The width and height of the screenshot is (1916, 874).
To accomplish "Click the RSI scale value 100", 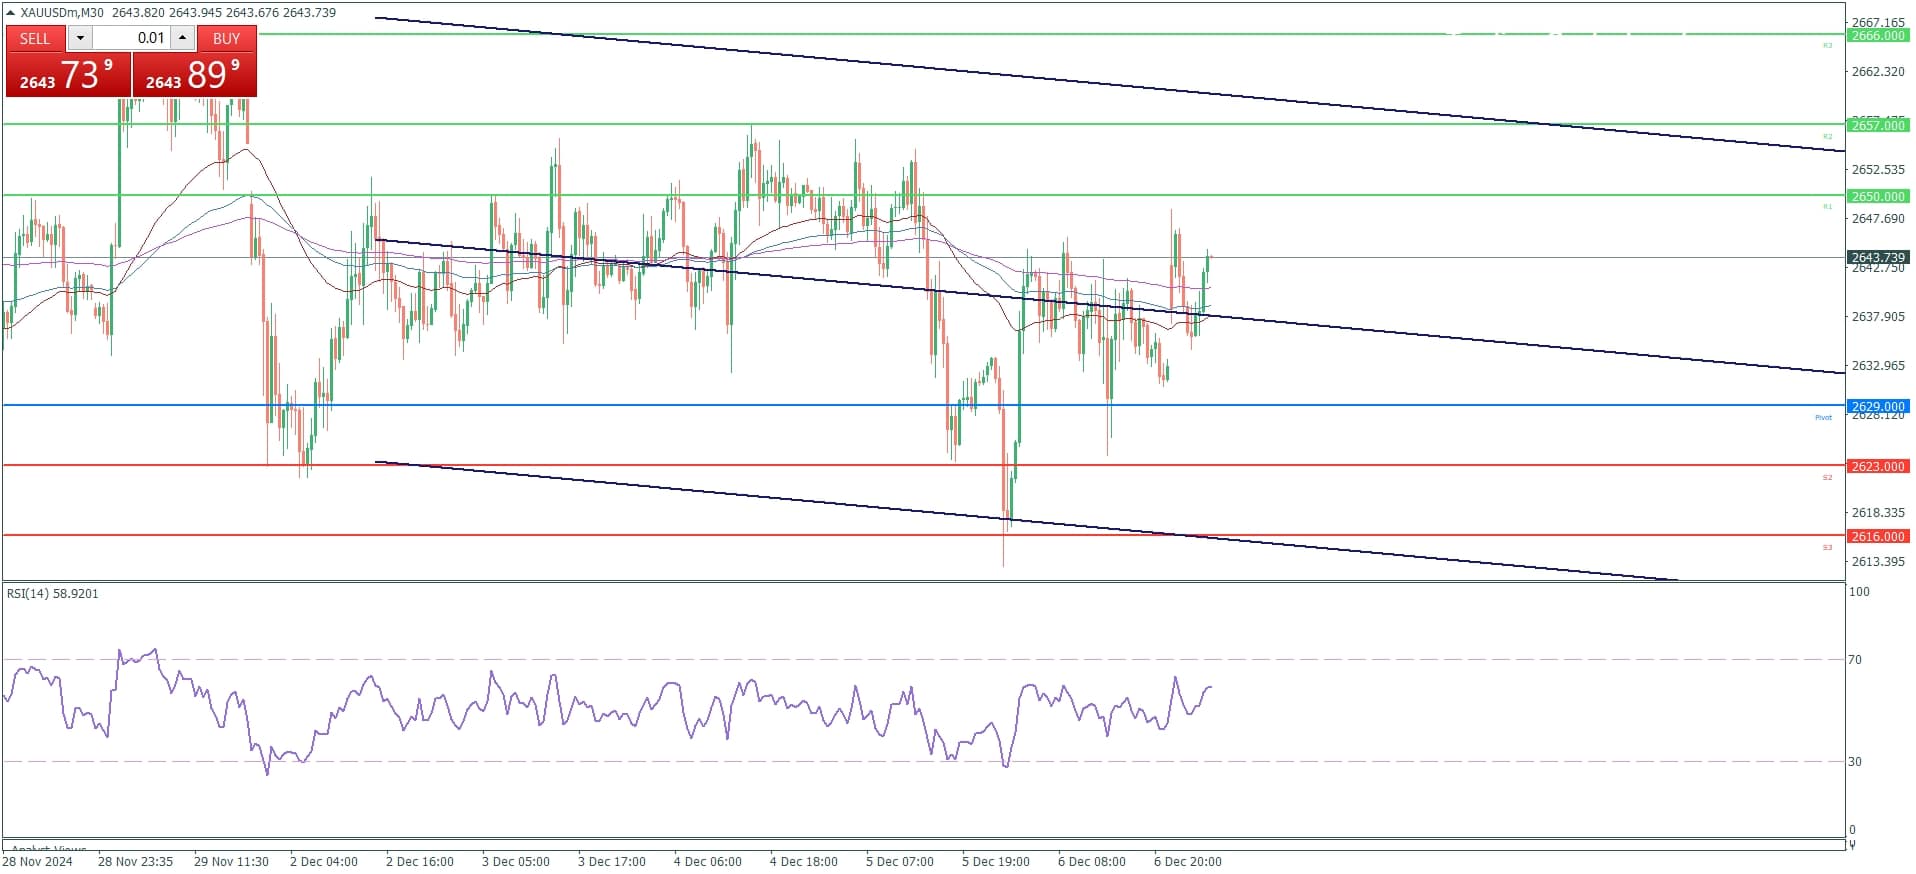I will point(1859,591).
